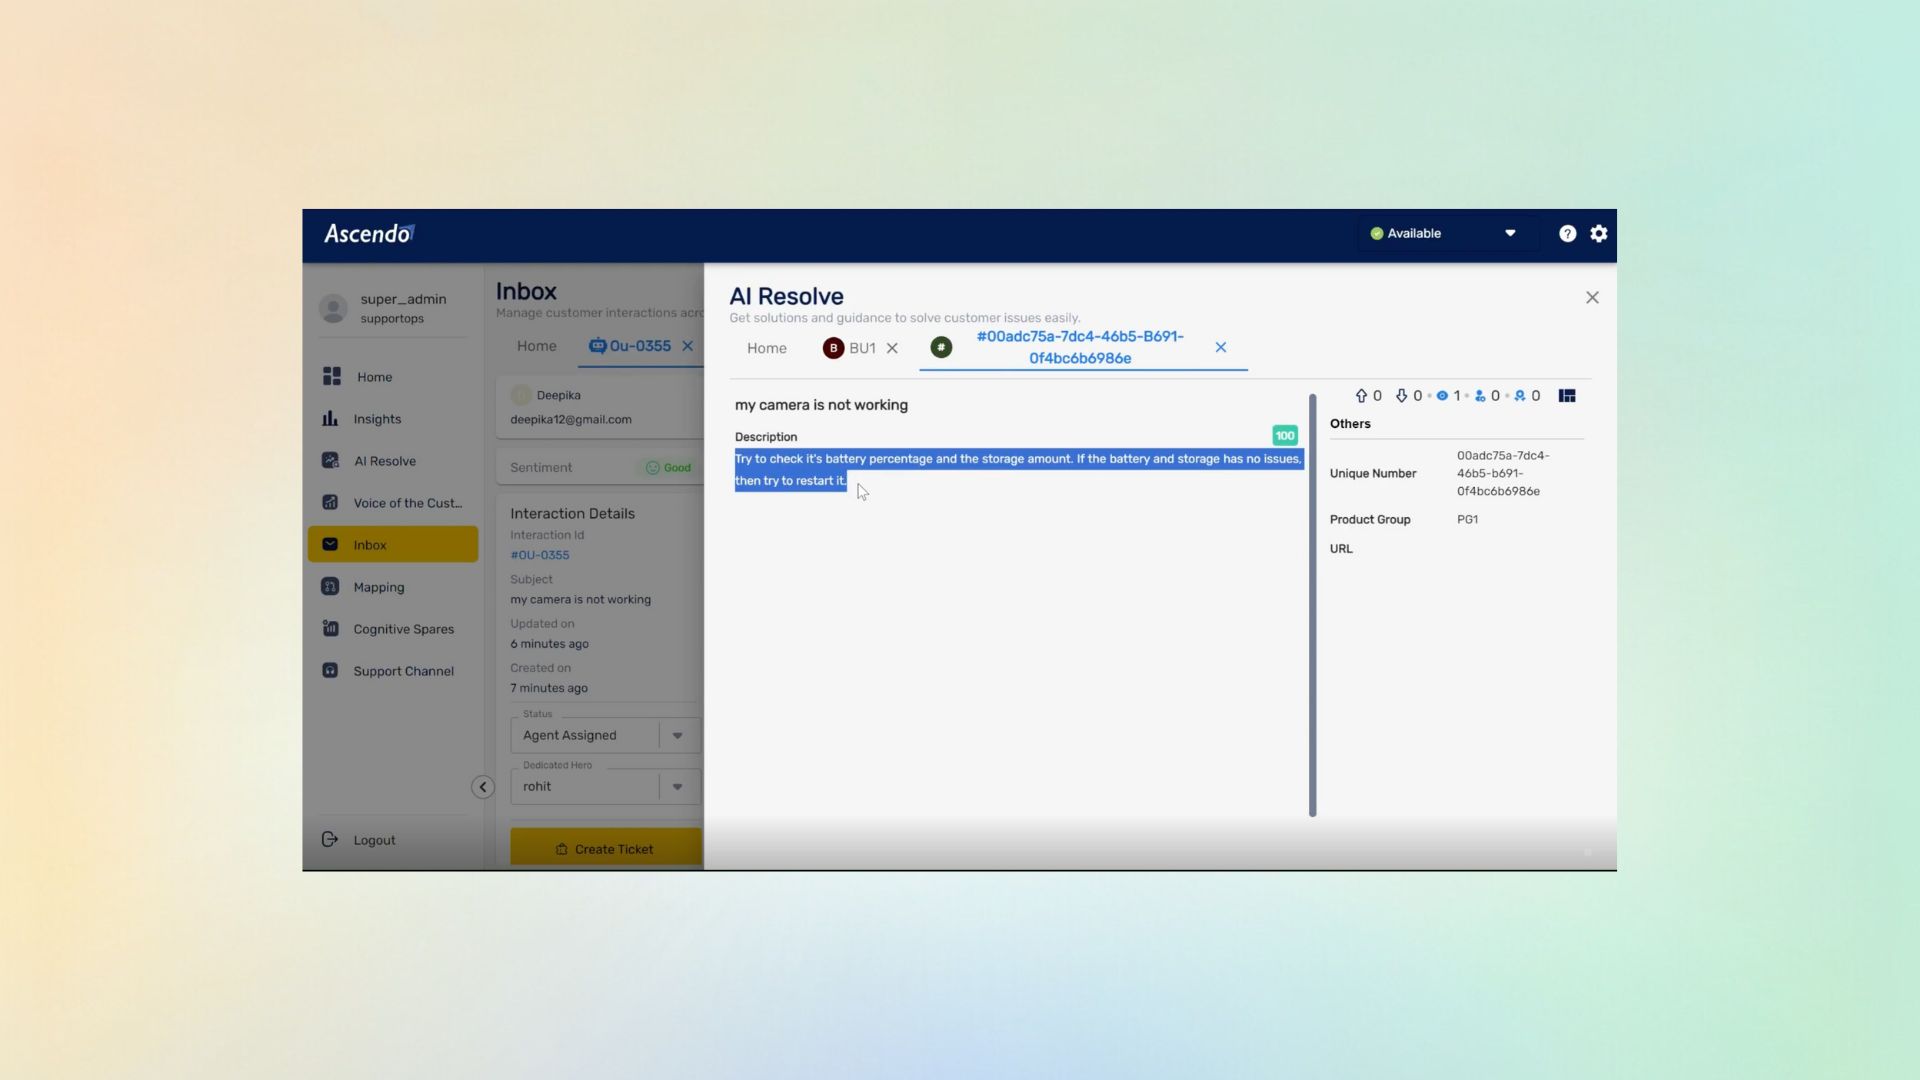Upvote the AI Resolve solution
This screenshot has width=1920, height=1080.
1361,396
